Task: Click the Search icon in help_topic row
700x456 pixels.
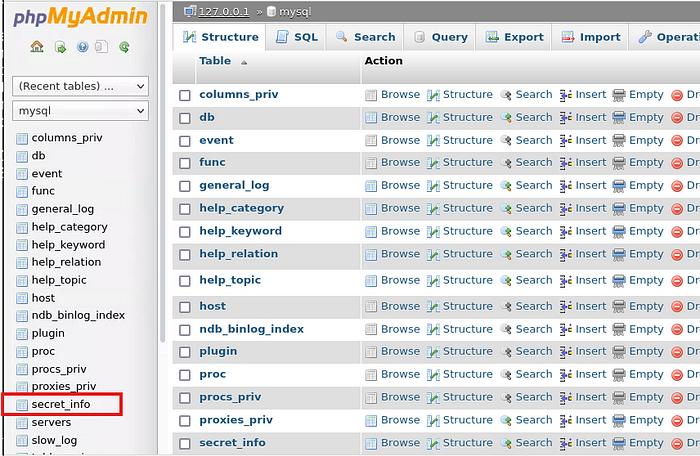Action: 506,281
